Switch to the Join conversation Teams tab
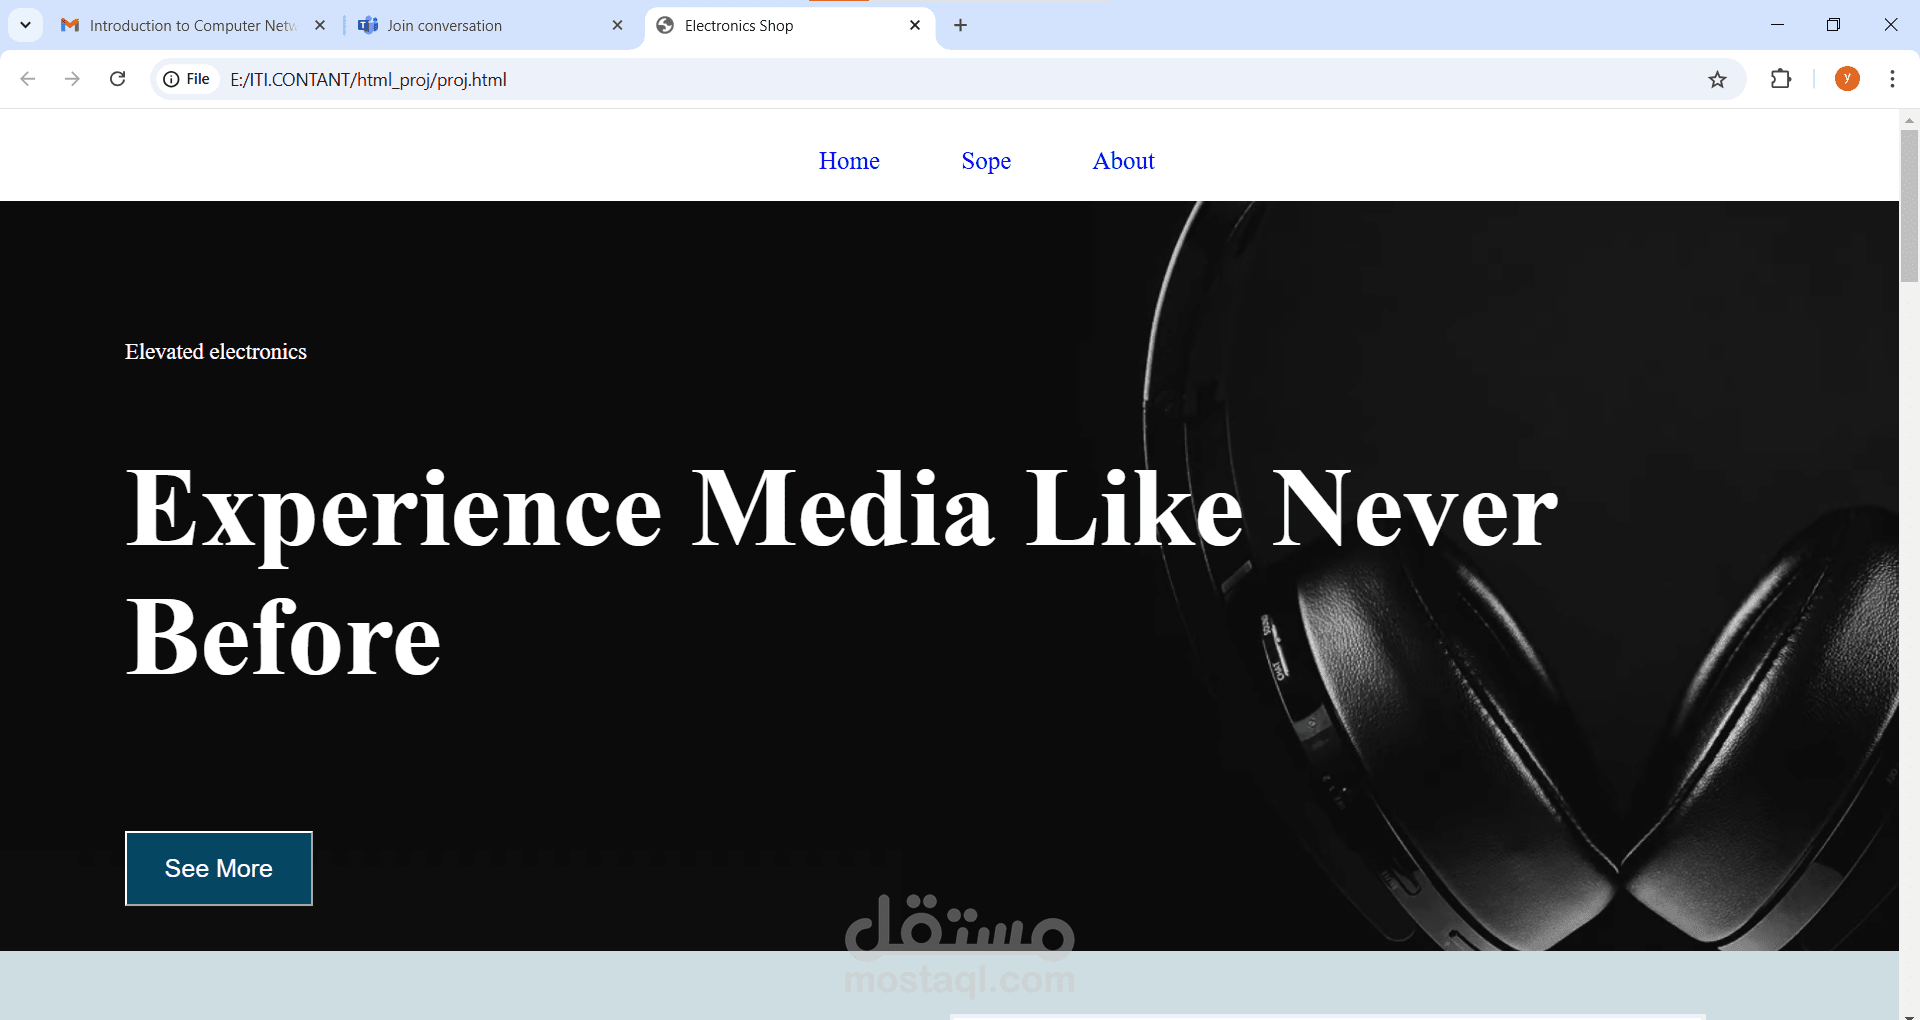This screenshot has width=1920, height=1020. click(x=490, y=25)
